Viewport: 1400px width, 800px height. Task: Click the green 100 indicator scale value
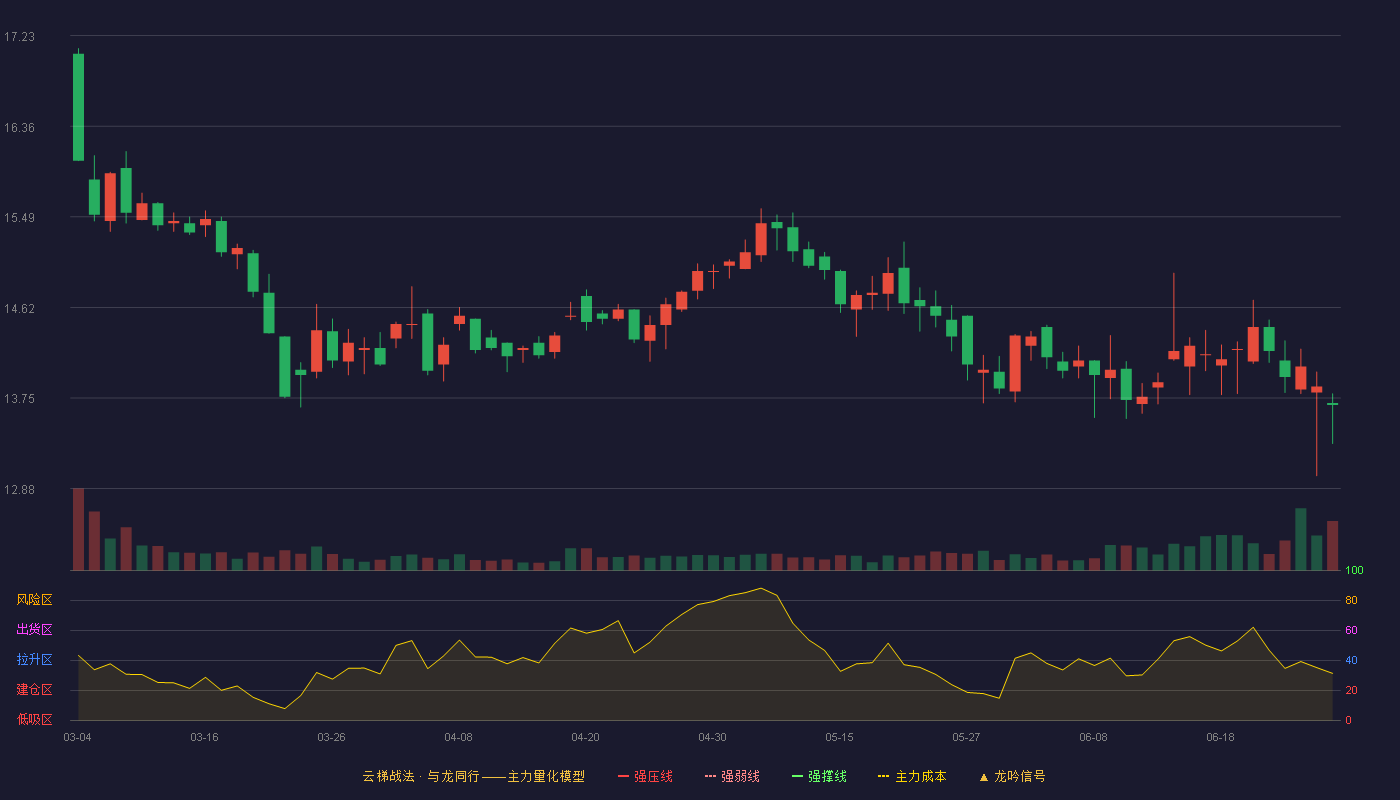point(1354,571)
